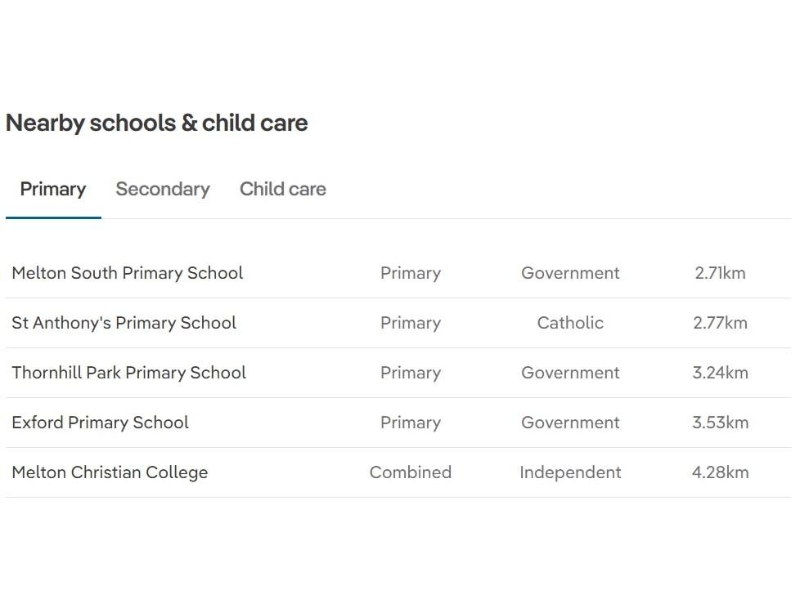Viewport: 800px width, 600px height.
Task: Open the Child care tab
Action: (282, 189)
